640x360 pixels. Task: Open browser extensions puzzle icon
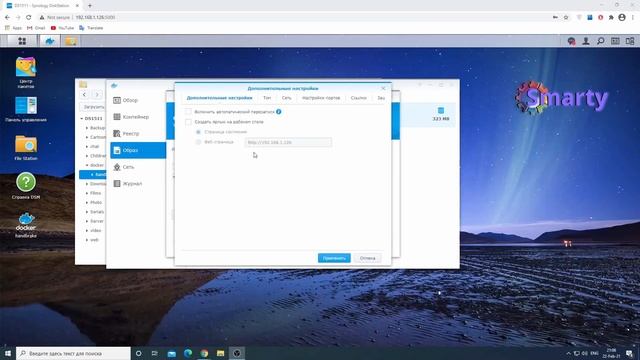pos(611,18)
